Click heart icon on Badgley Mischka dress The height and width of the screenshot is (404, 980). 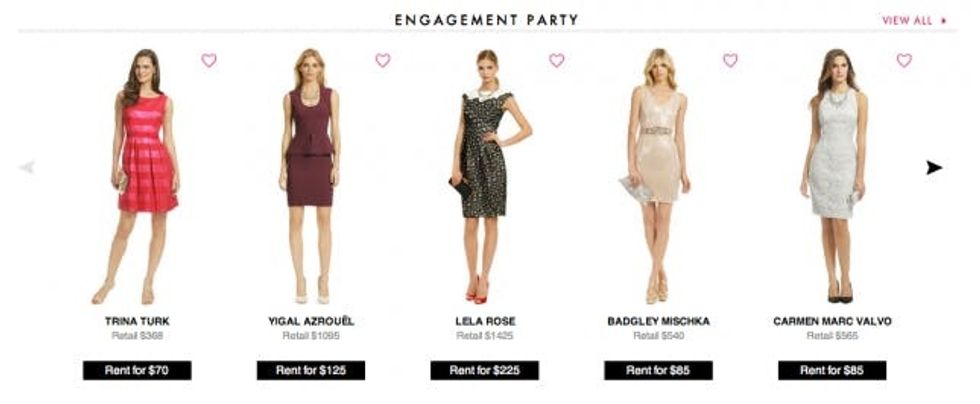click(x=730, y=61)
